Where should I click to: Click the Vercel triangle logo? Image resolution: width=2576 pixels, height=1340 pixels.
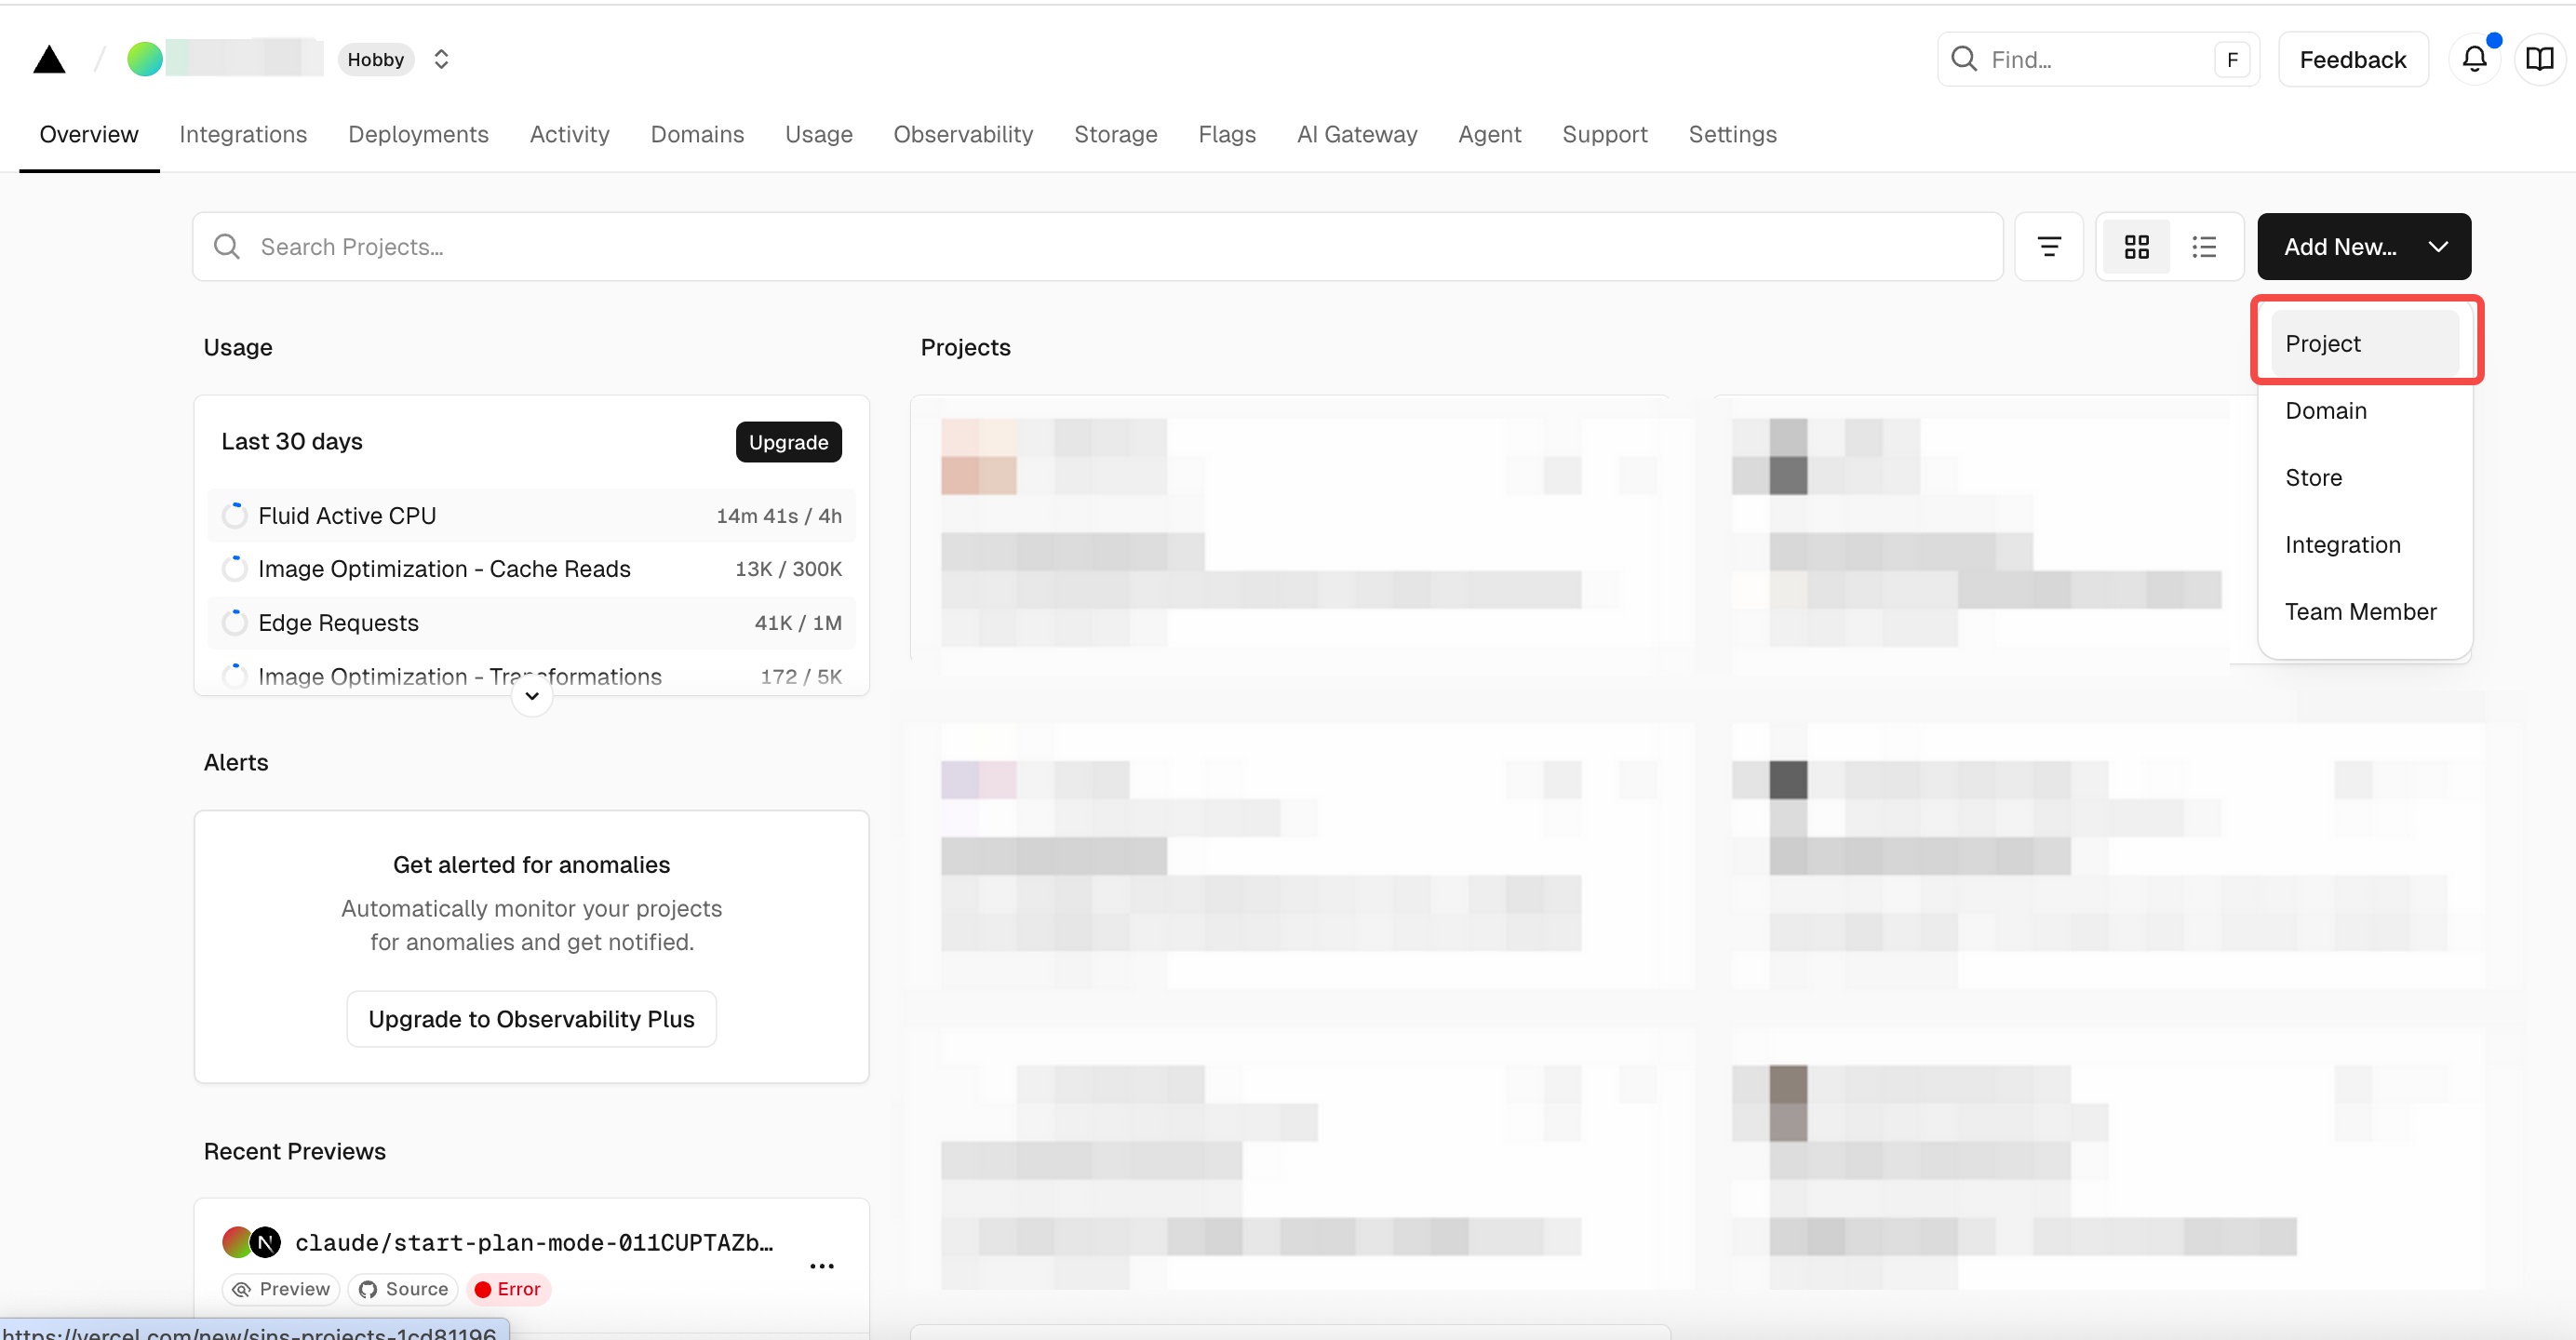coord(49,59)
